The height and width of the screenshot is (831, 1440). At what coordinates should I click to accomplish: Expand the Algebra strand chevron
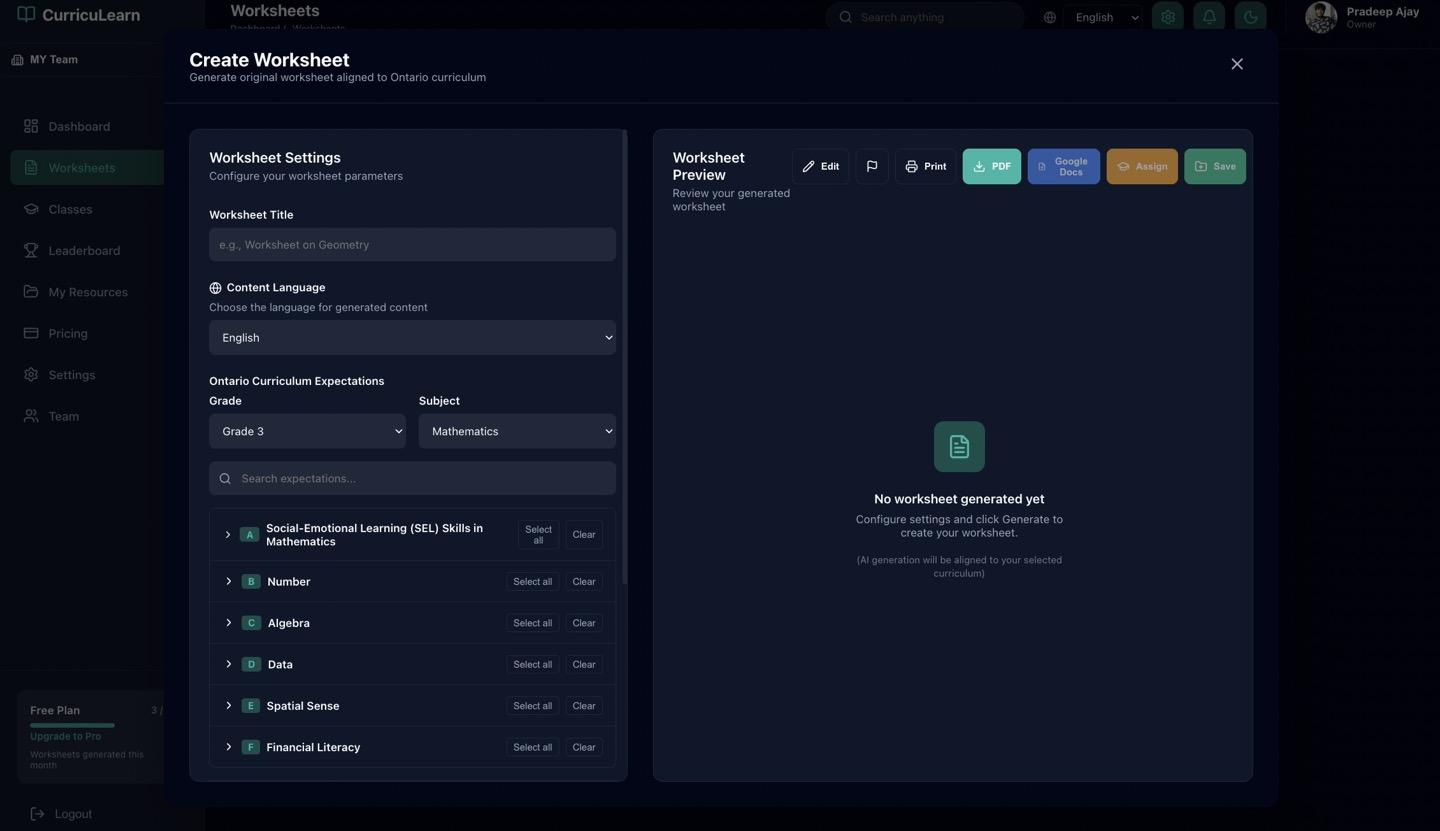228,623
